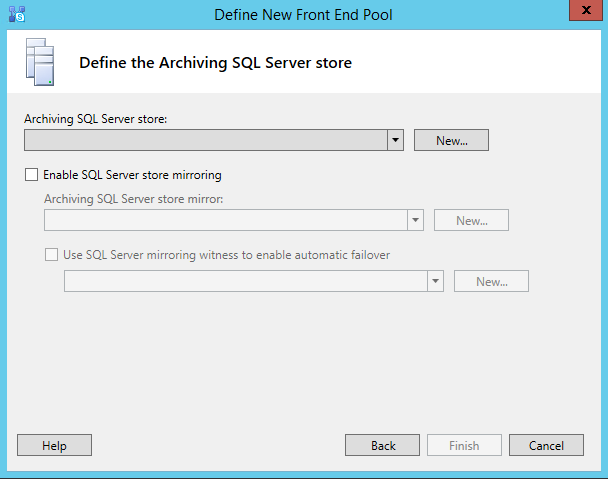Expand the Archiving SQL Server store dropdown arrow
608x479 pixels.
coord(396,141)
